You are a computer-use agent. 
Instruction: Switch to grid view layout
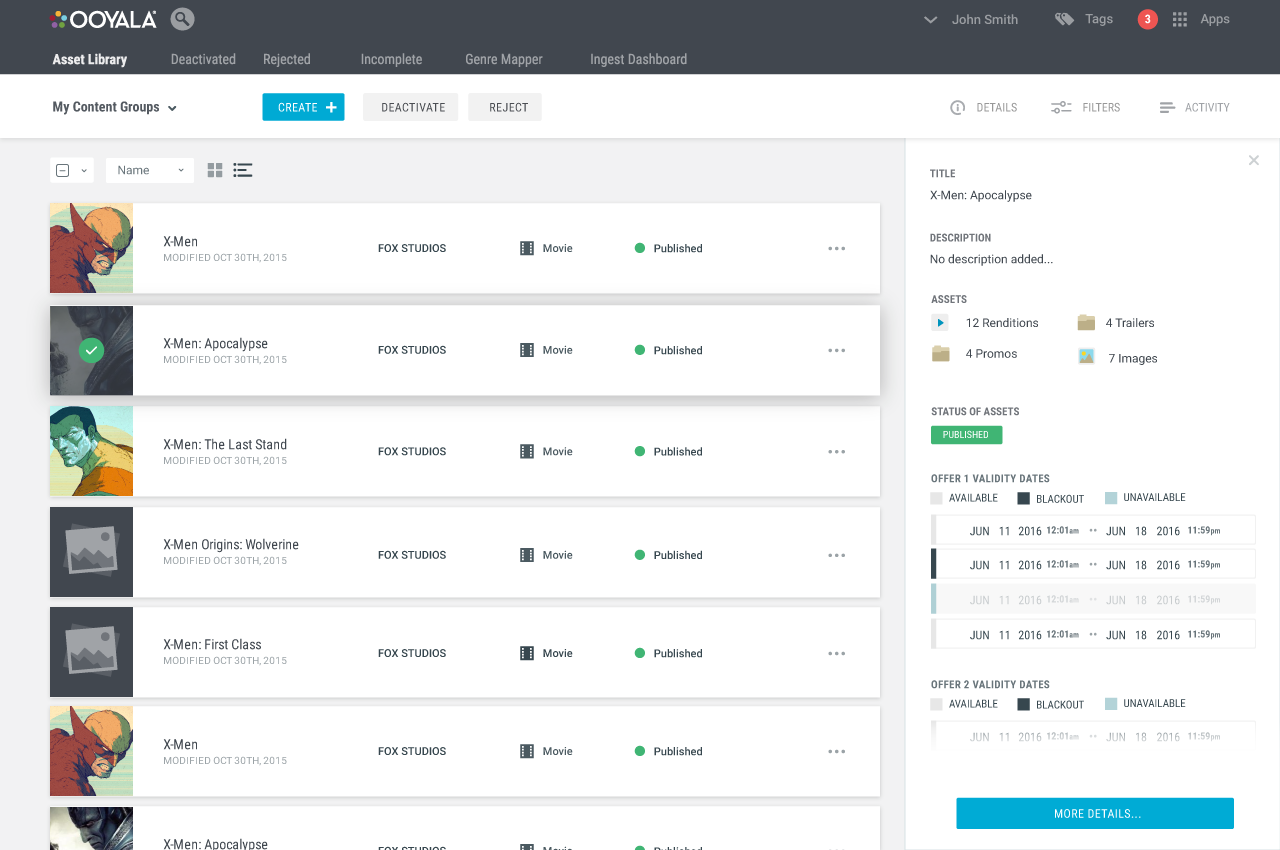(x=215, y=170)
